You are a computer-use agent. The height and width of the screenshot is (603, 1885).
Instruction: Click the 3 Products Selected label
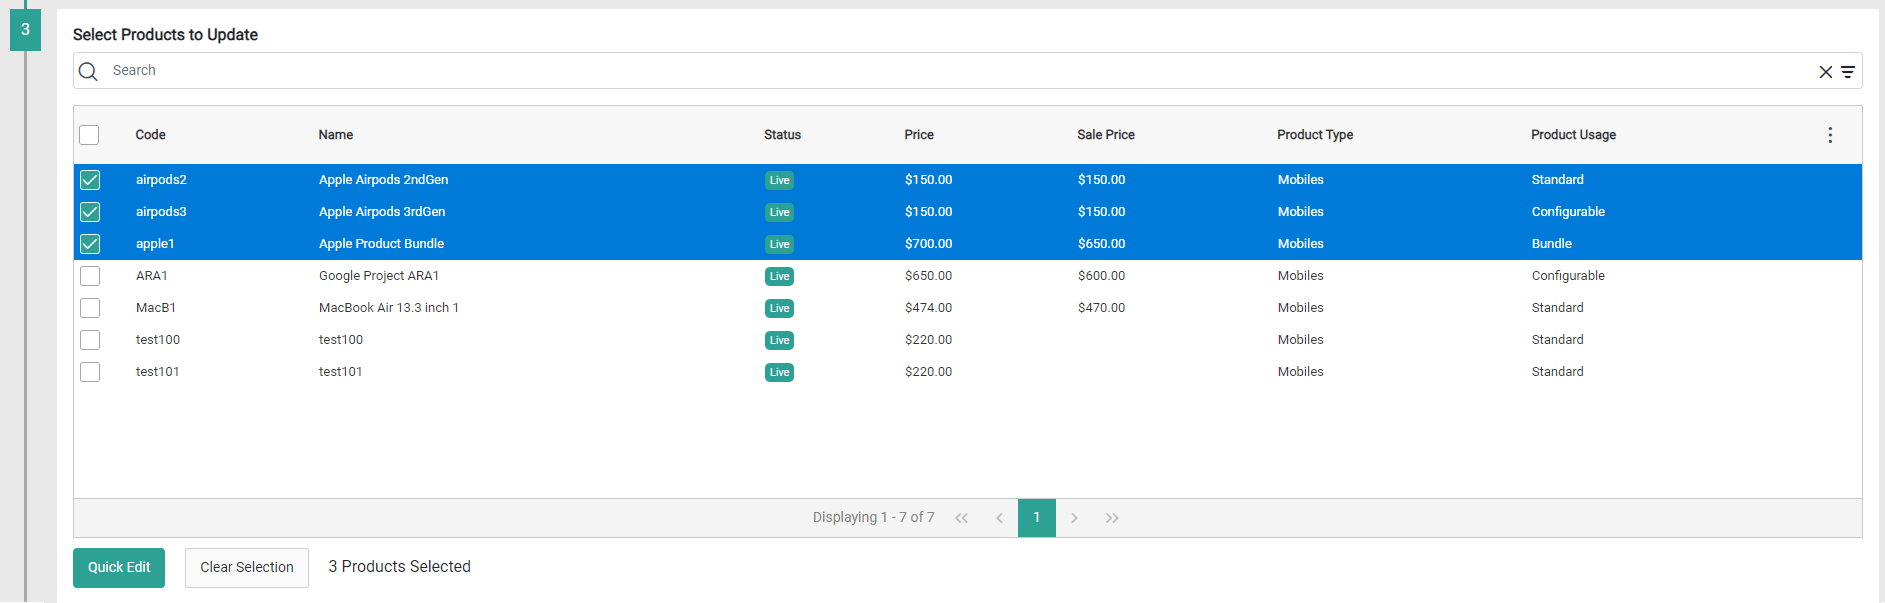pyautogui.click(x=400, y=567)
